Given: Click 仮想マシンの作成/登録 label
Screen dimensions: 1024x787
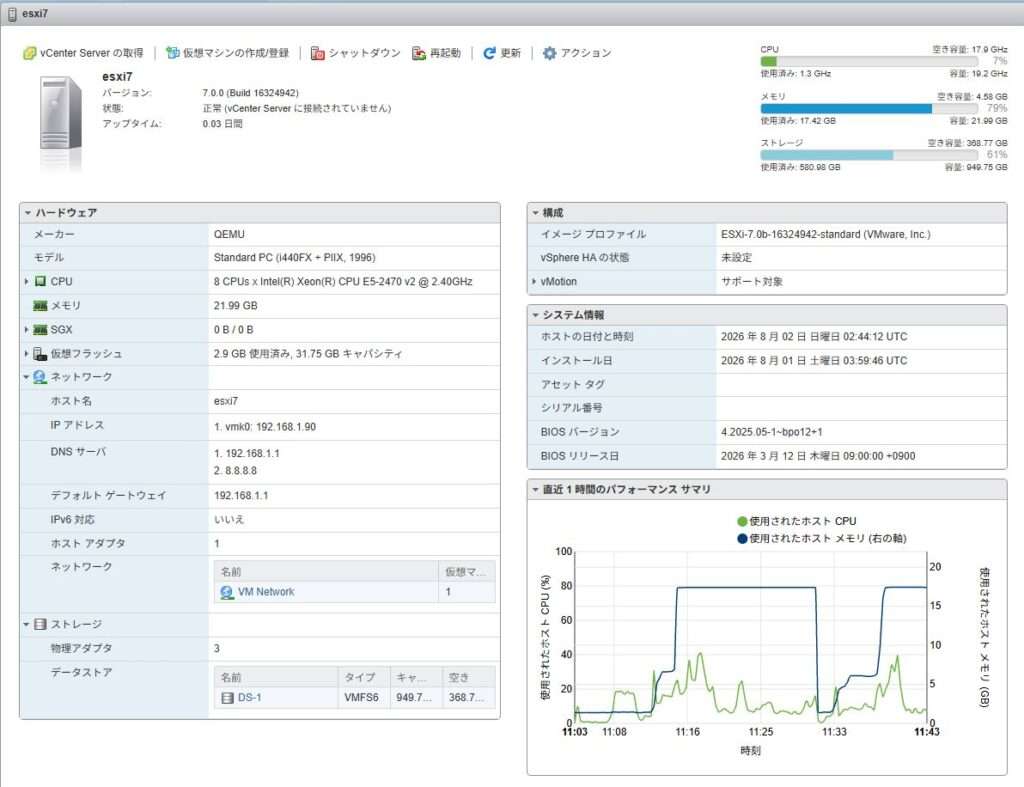Looking at the screenshot, I should (x=236, y=53).
